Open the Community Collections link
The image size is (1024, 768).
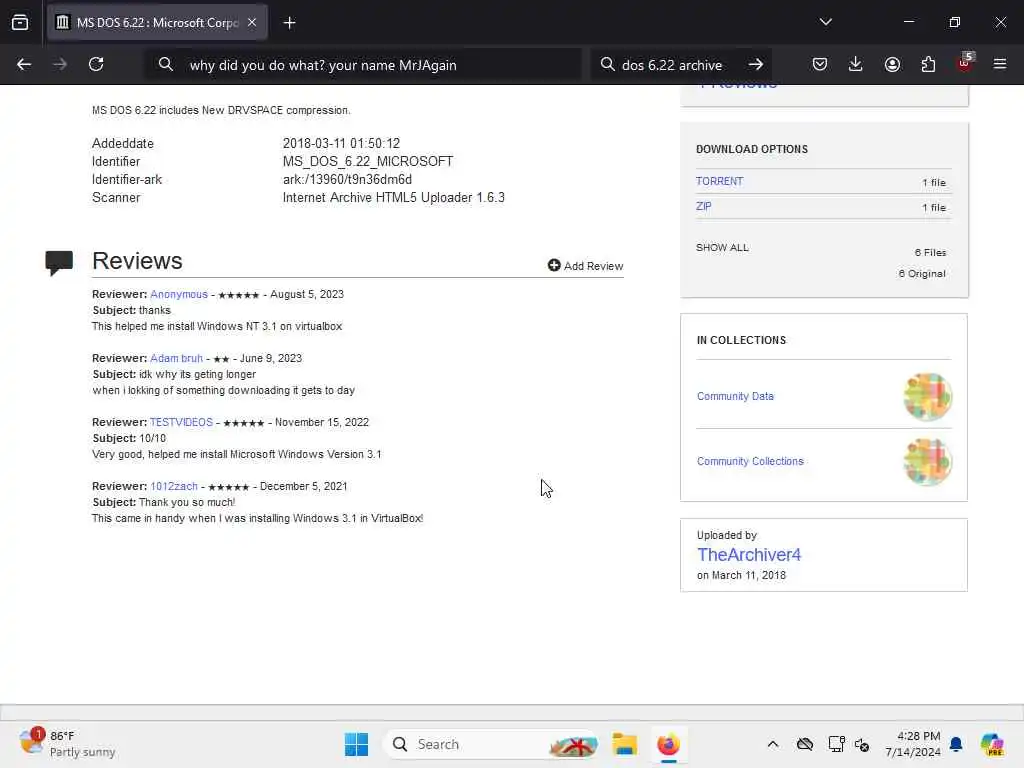(750, 461)
